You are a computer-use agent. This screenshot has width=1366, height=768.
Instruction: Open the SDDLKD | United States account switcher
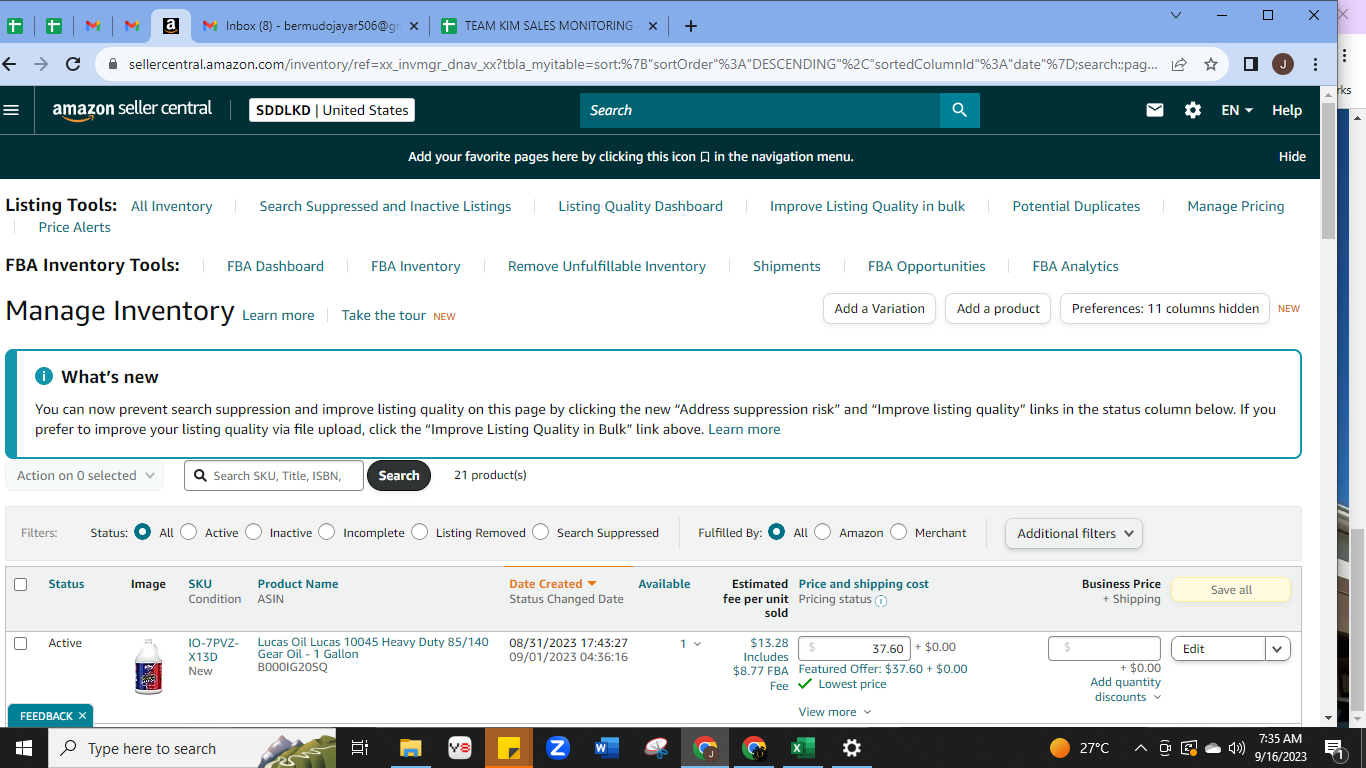(x=332, y=110)
